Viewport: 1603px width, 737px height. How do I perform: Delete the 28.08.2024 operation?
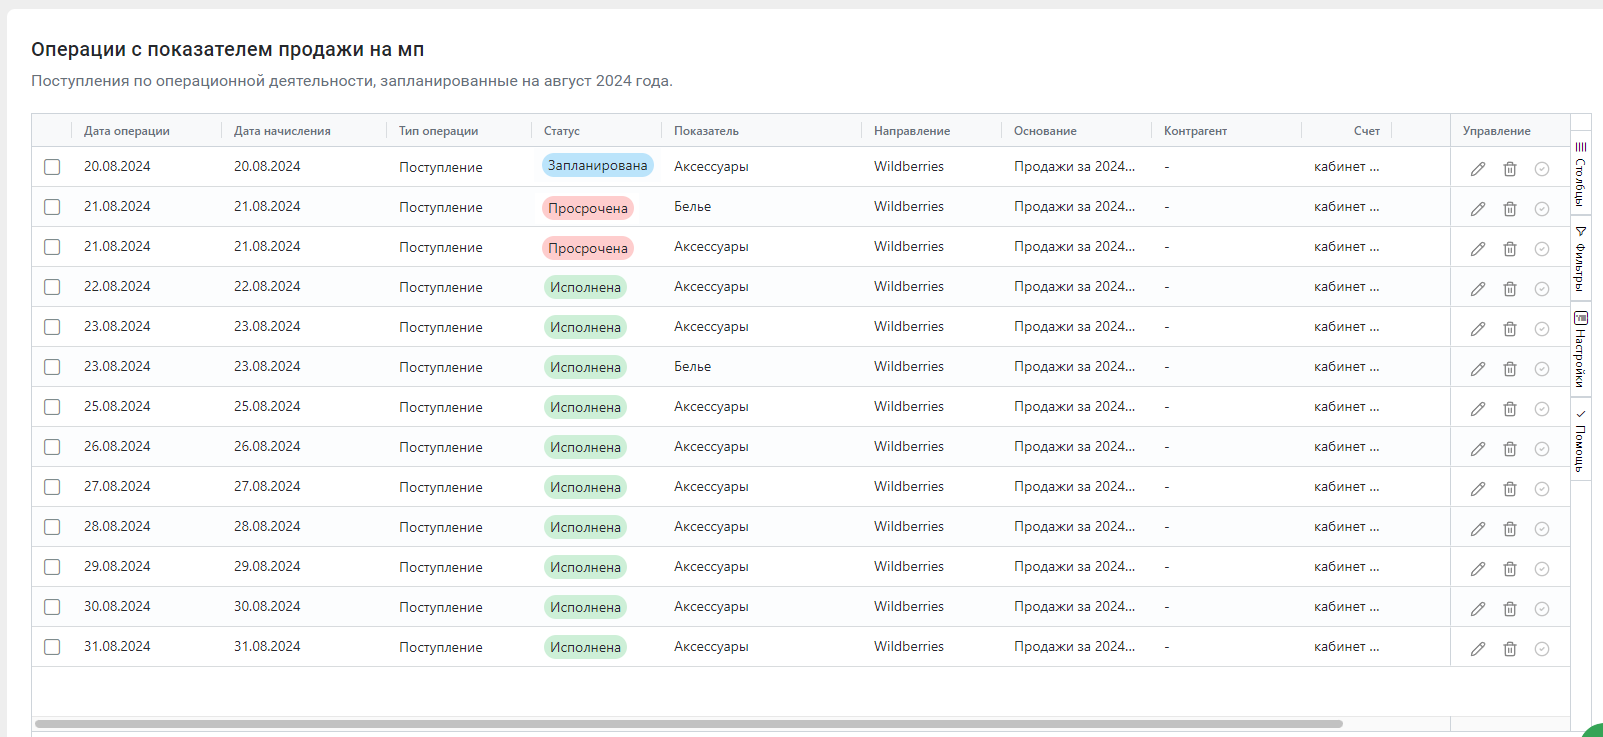1510,529
